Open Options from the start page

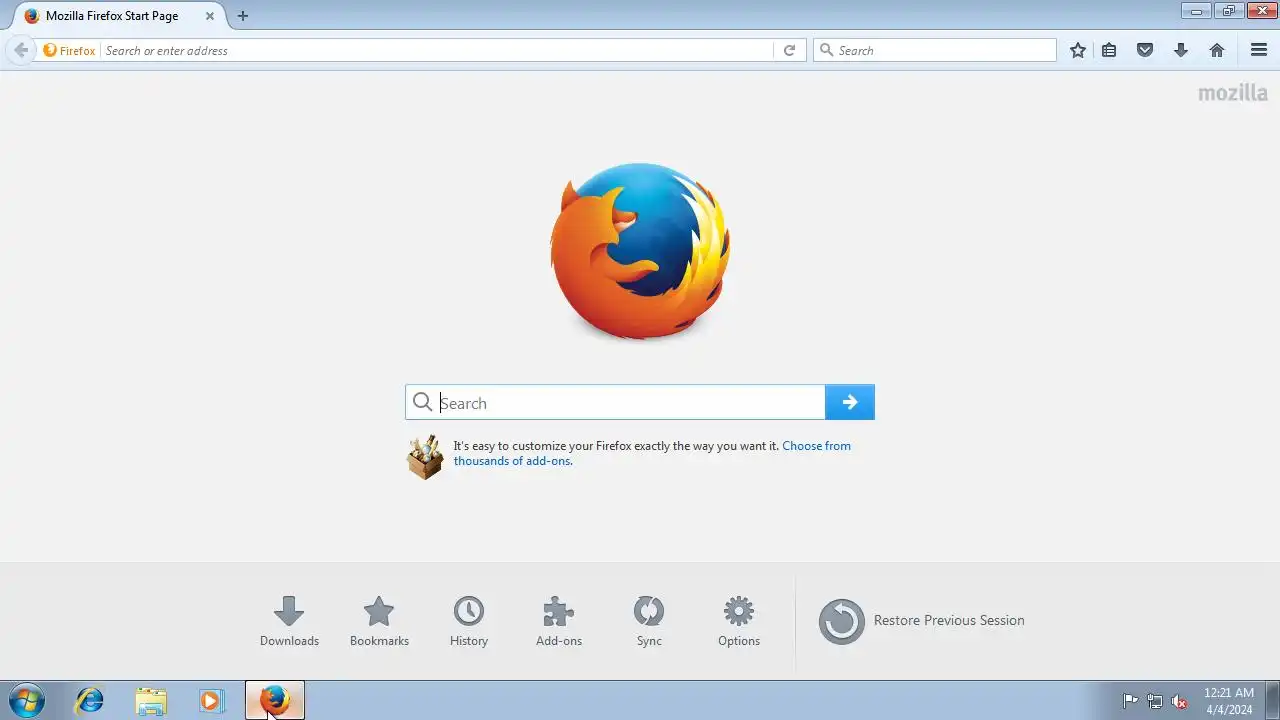[739, 621]
